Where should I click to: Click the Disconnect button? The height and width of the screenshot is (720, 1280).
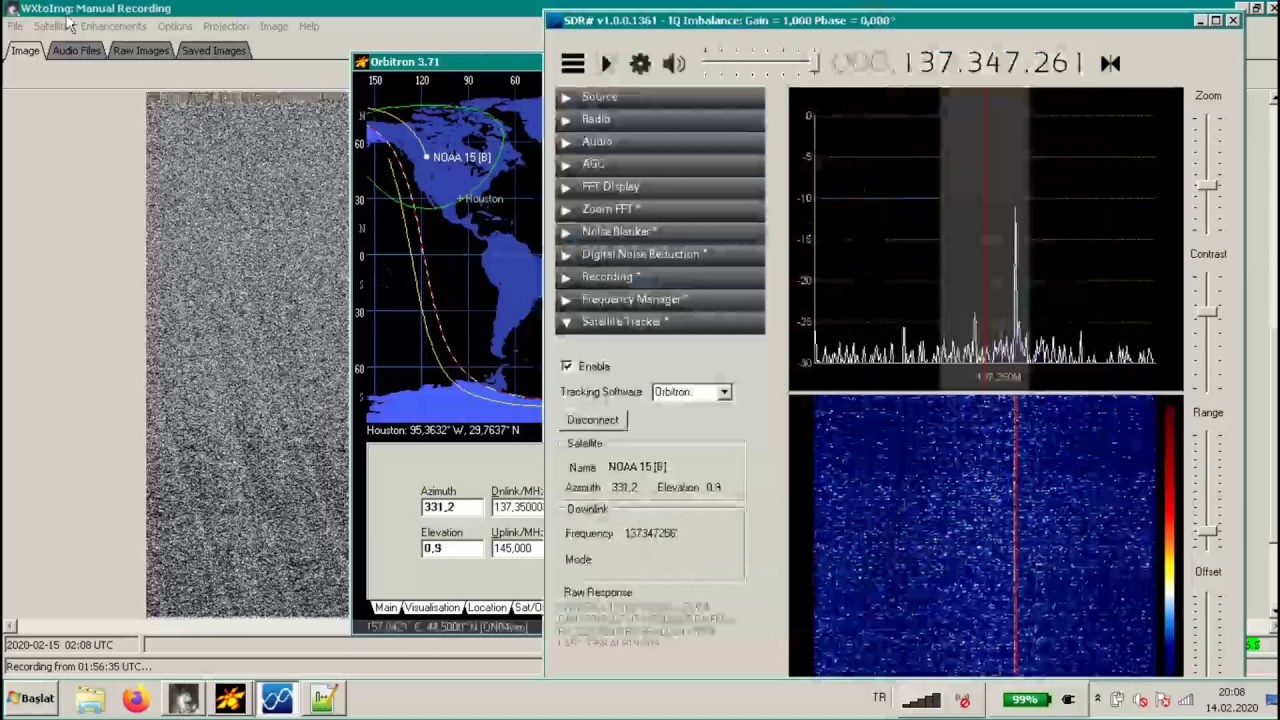593,420
